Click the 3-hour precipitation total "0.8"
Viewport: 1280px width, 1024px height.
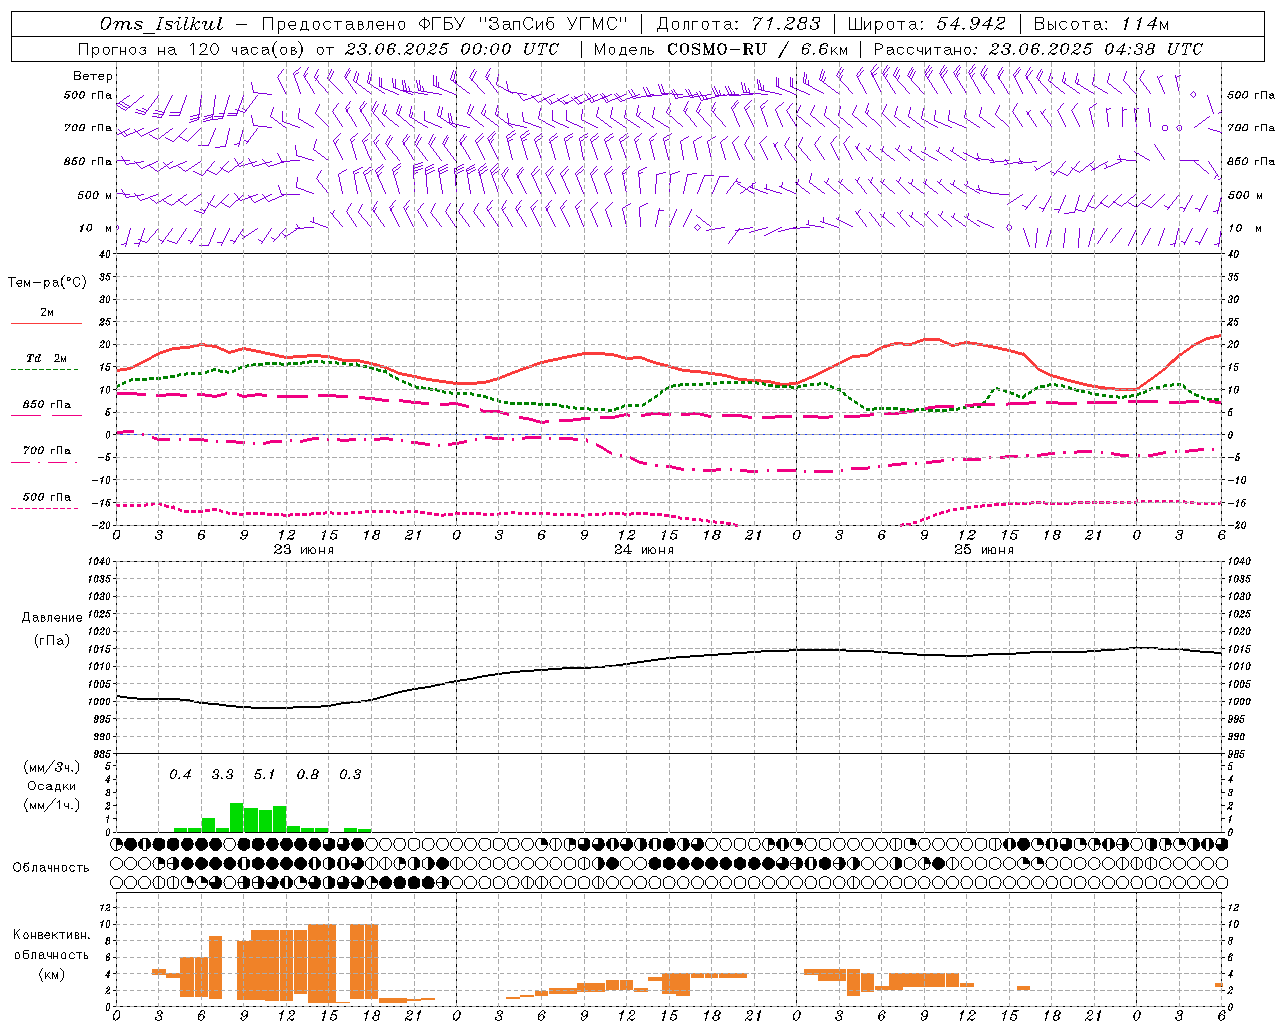[308, 775]
